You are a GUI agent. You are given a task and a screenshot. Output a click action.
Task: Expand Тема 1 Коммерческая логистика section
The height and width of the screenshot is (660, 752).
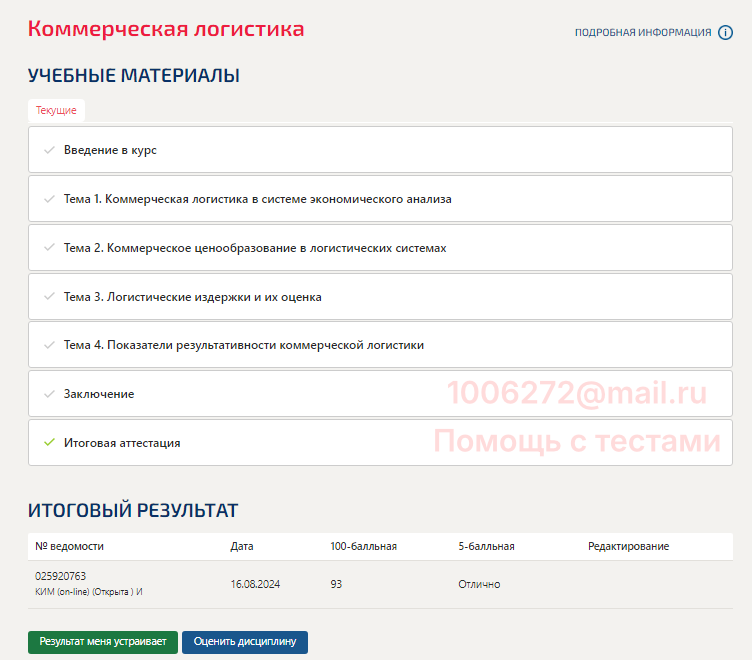coord(257,199)
